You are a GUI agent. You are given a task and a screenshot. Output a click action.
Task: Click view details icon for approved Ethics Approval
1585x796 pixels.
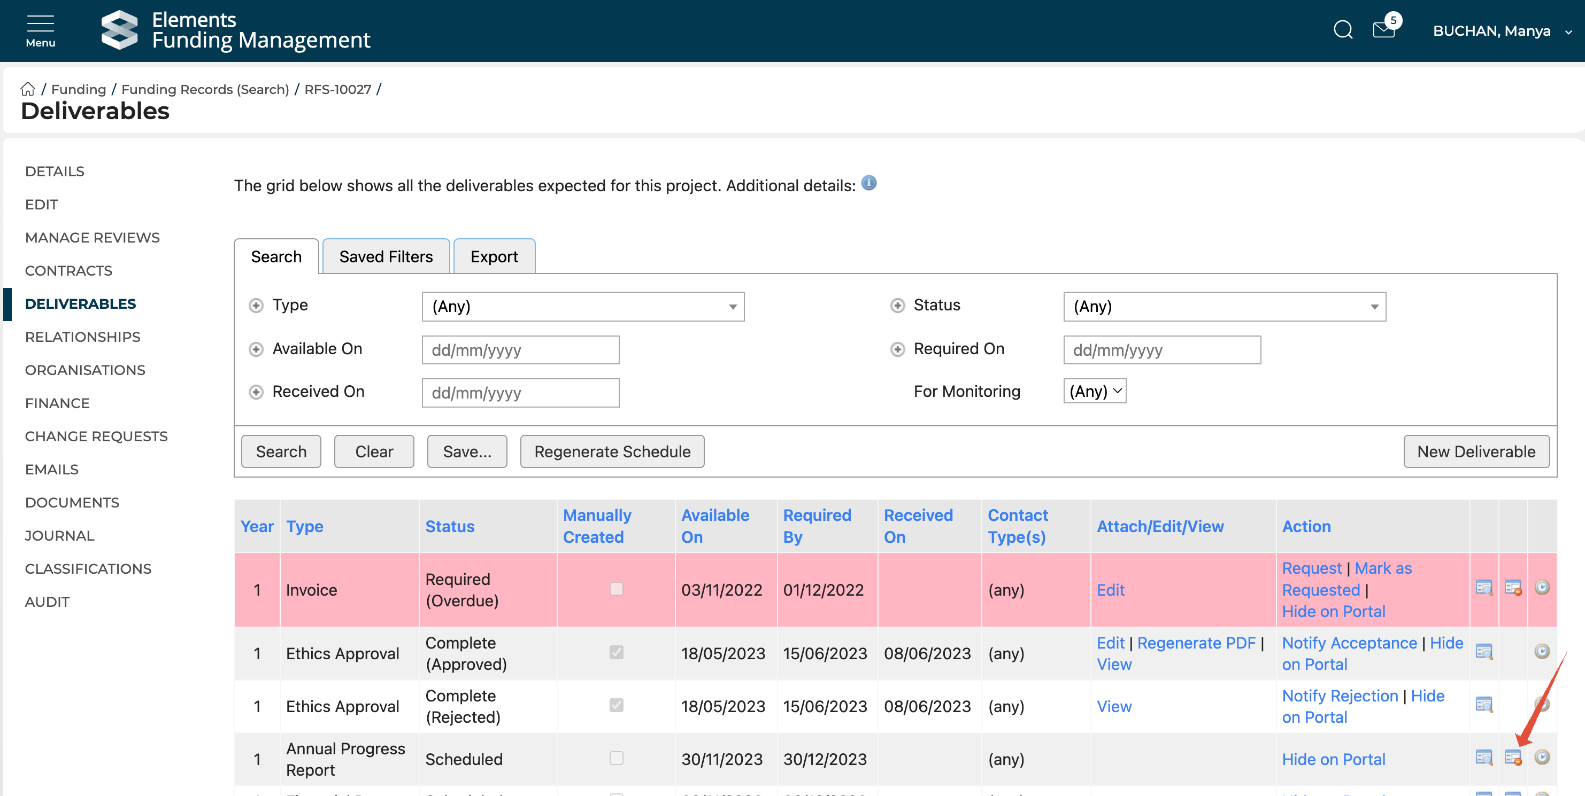point(1484,652)
